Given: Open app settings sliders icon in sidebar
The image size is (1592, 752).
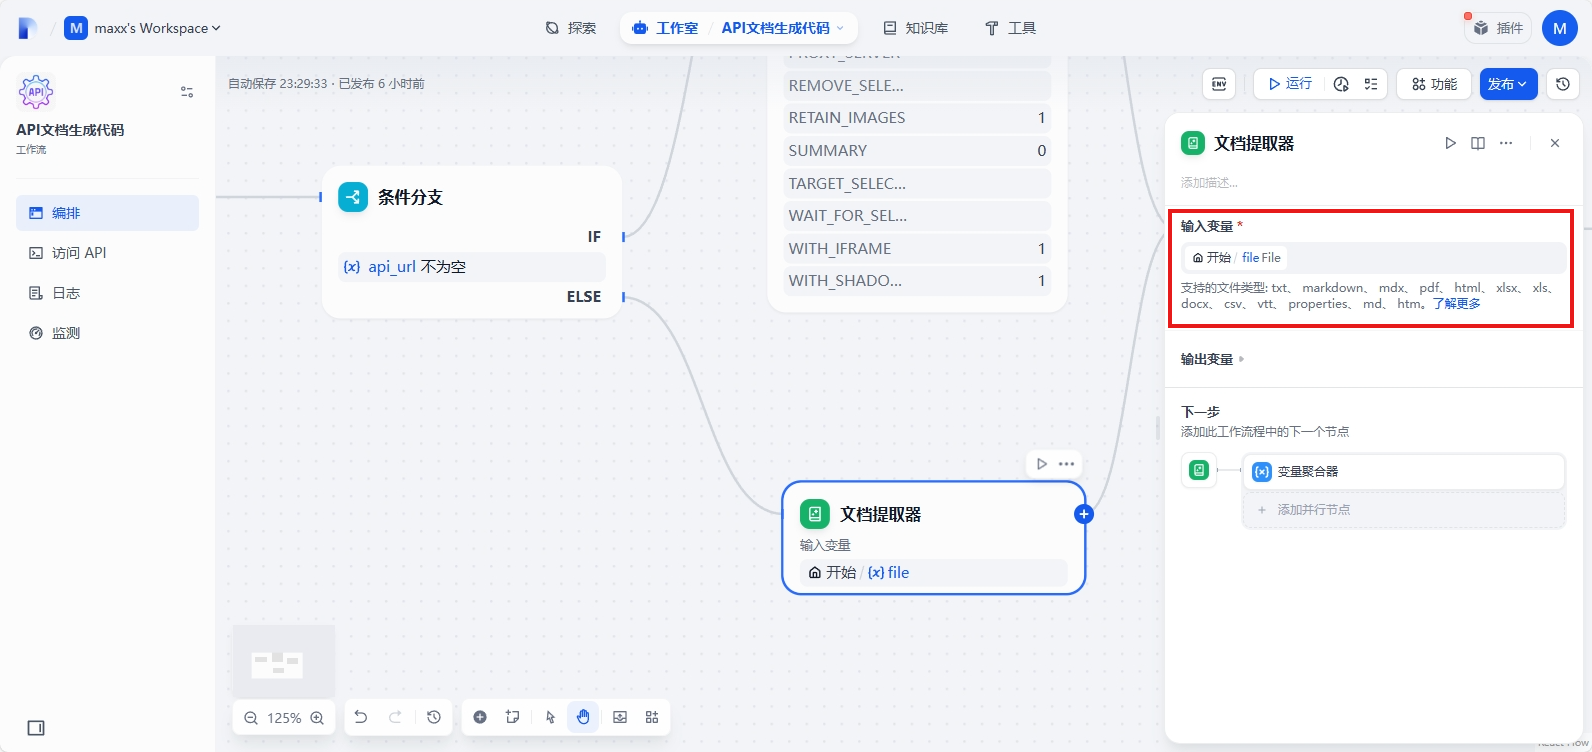Looking at the screenshot, I should click(x=187, y=92).
